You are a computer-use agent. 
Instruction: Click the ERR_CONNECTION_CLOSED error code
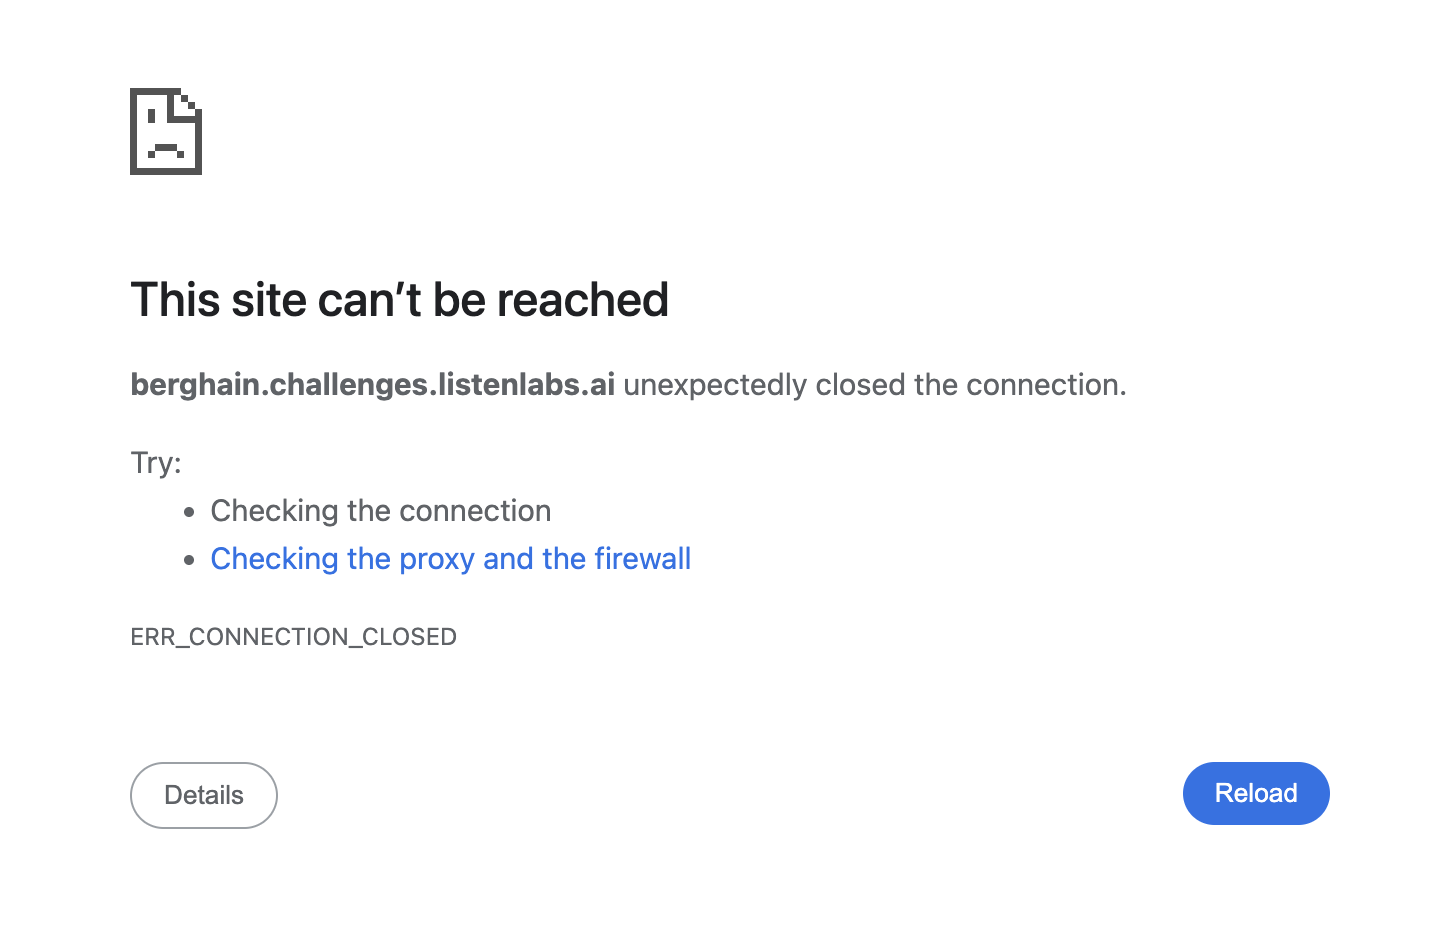pos(293,637)
